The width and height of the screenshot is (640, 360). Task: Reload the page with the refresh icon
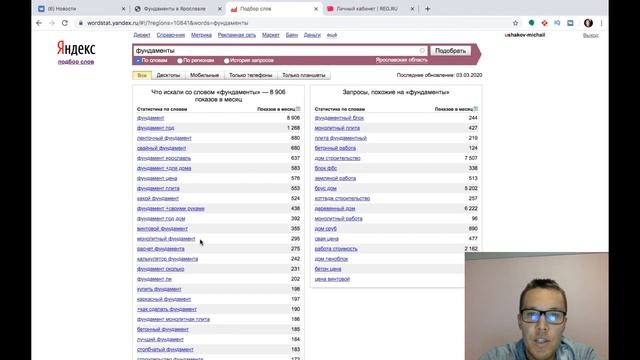point(64,23)
